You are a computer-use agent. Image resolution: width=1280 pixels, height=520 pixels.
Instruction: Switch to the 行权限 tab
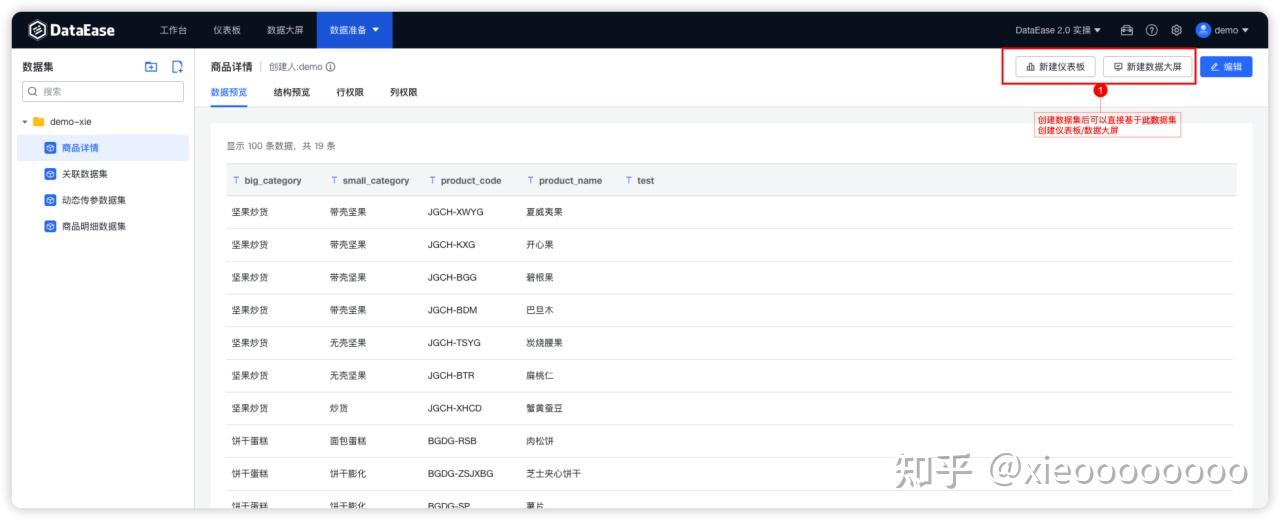coord(350,92)
